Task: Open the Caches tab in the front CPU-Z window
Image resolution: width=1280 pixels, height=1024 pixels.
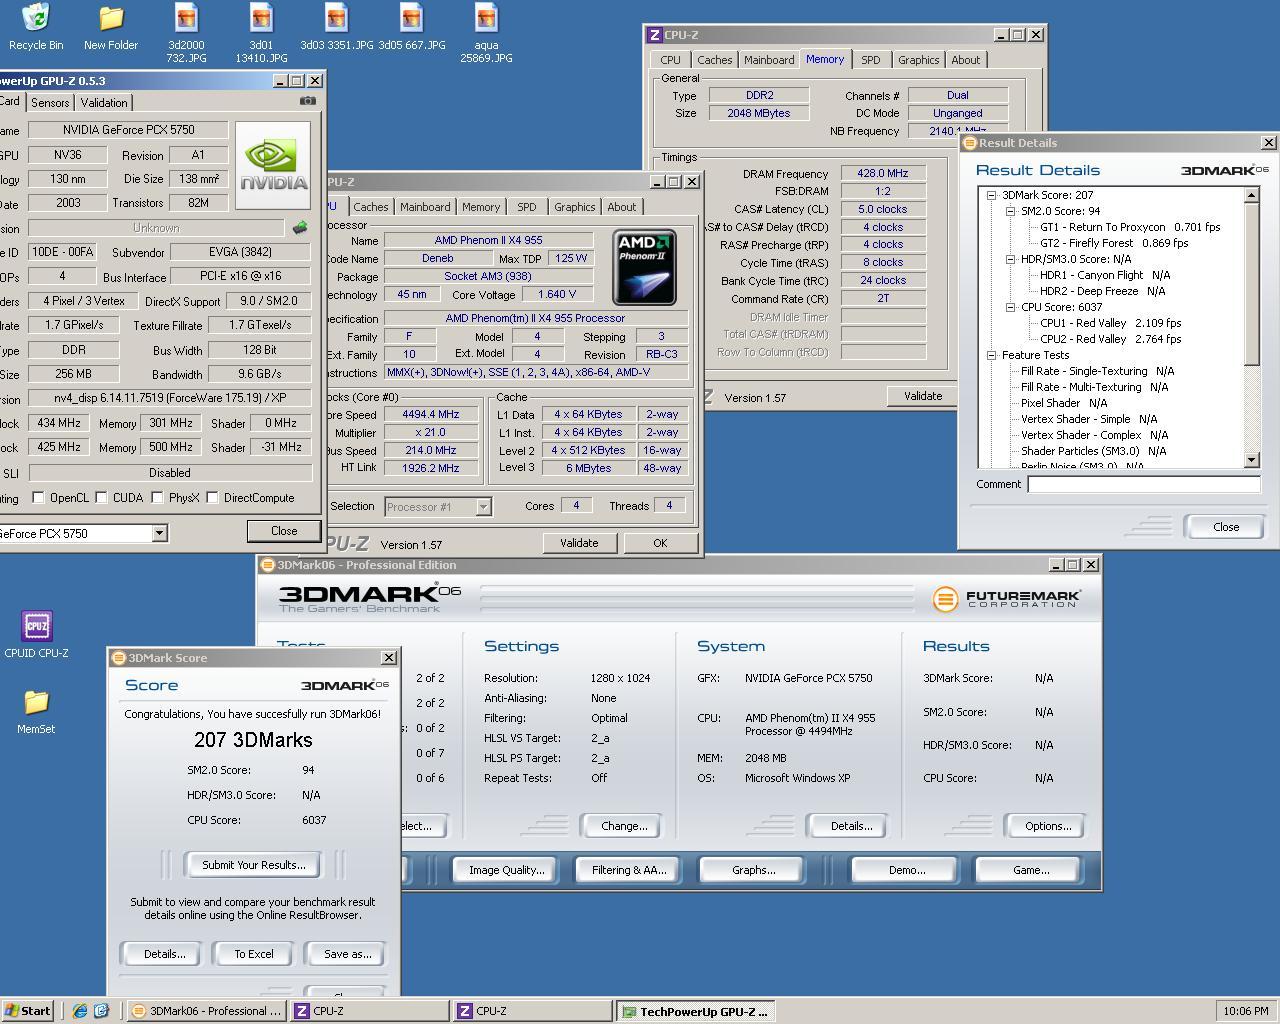Action: point(371,207)
